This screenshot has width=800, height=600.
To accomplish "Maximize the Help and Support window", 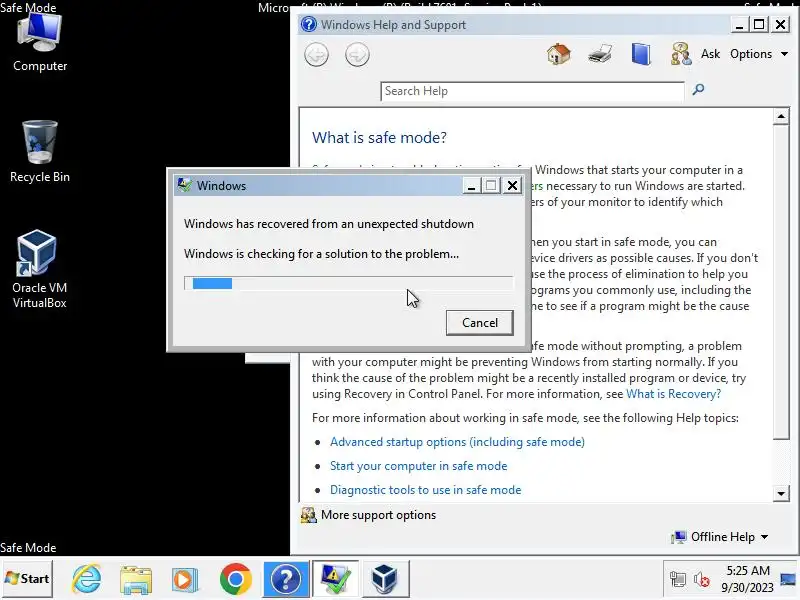I will 759,24.
